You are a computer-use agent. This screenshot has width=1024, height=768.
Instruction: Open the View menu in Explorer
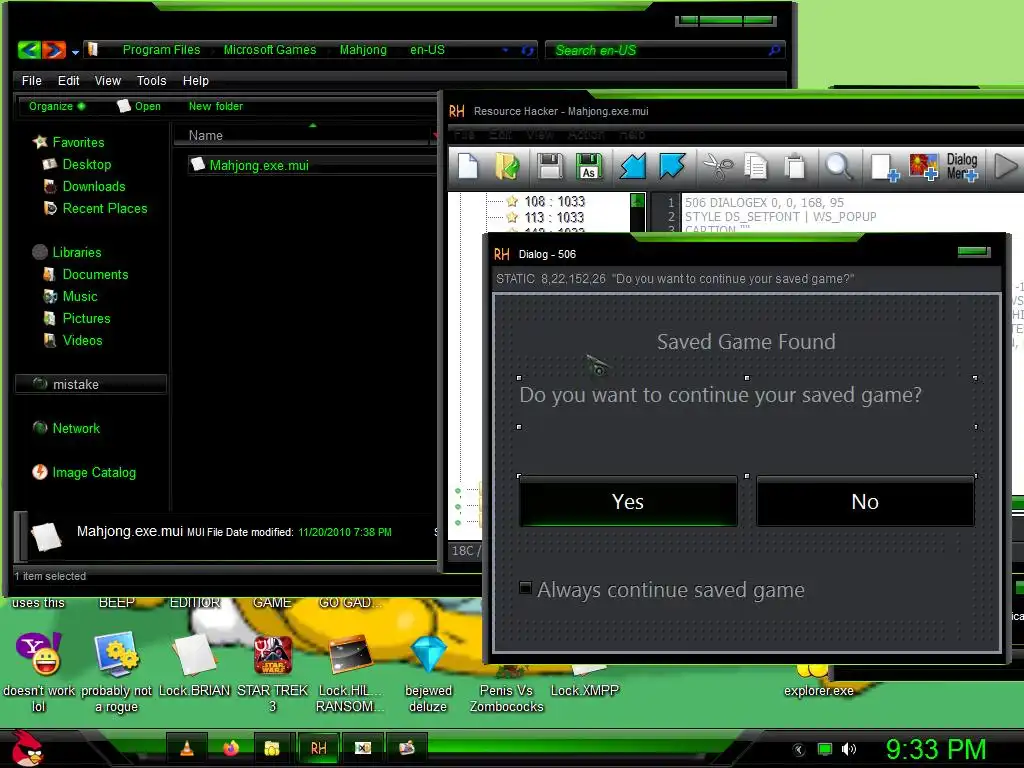coord(108,80)
